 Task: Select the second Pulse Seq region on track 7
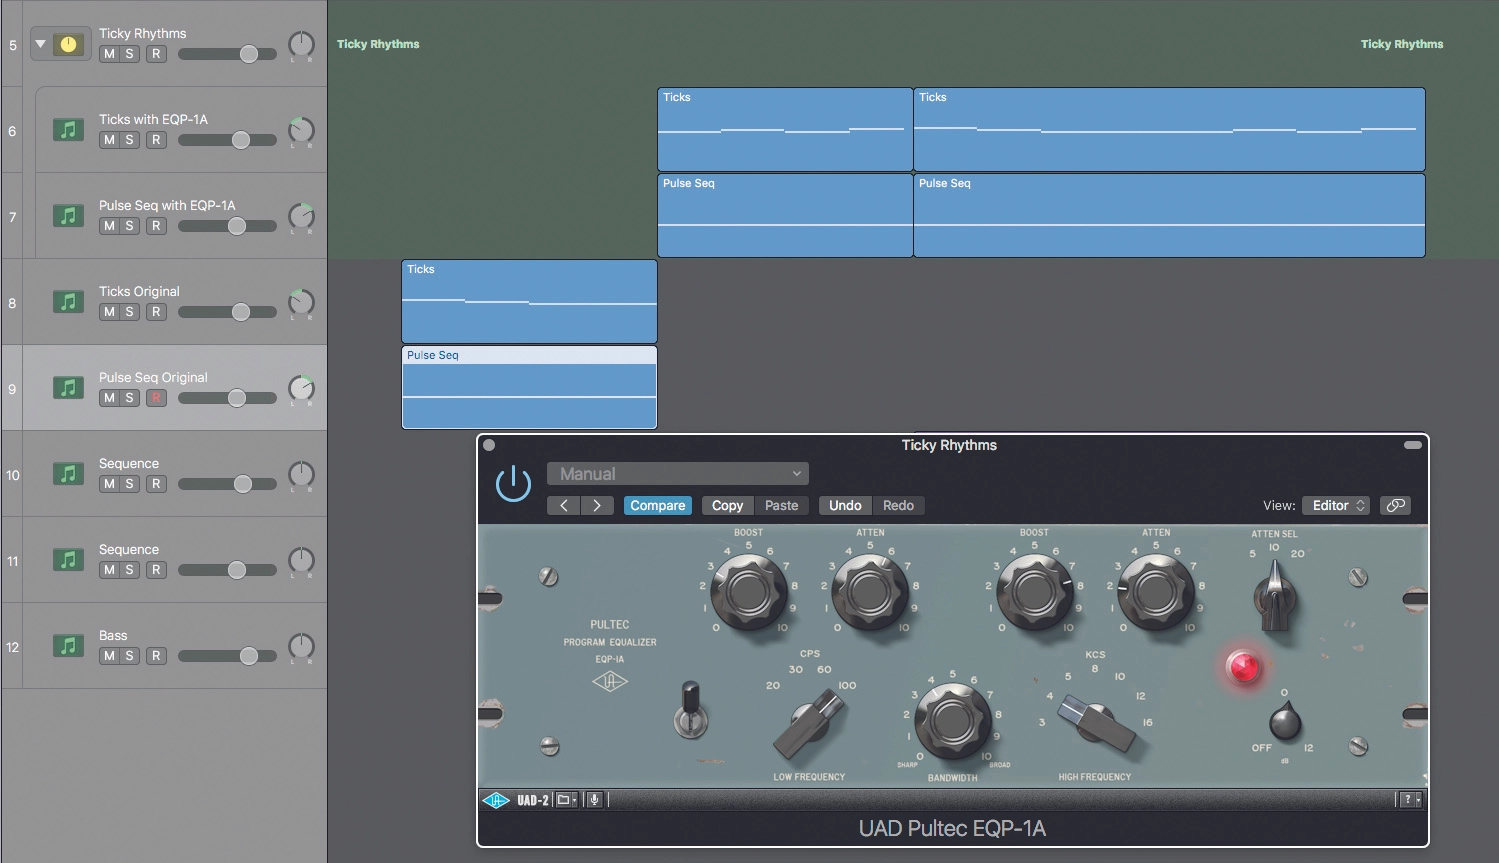point(1169,216)
